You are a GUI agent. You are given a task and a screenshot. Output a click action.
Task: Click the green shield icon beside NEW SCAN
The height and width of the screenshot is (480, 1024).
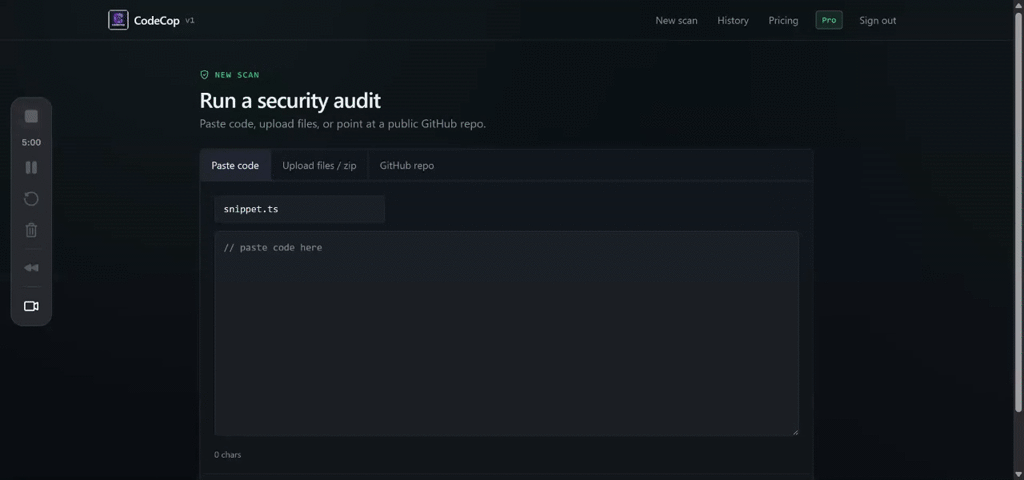pos(204,75)
